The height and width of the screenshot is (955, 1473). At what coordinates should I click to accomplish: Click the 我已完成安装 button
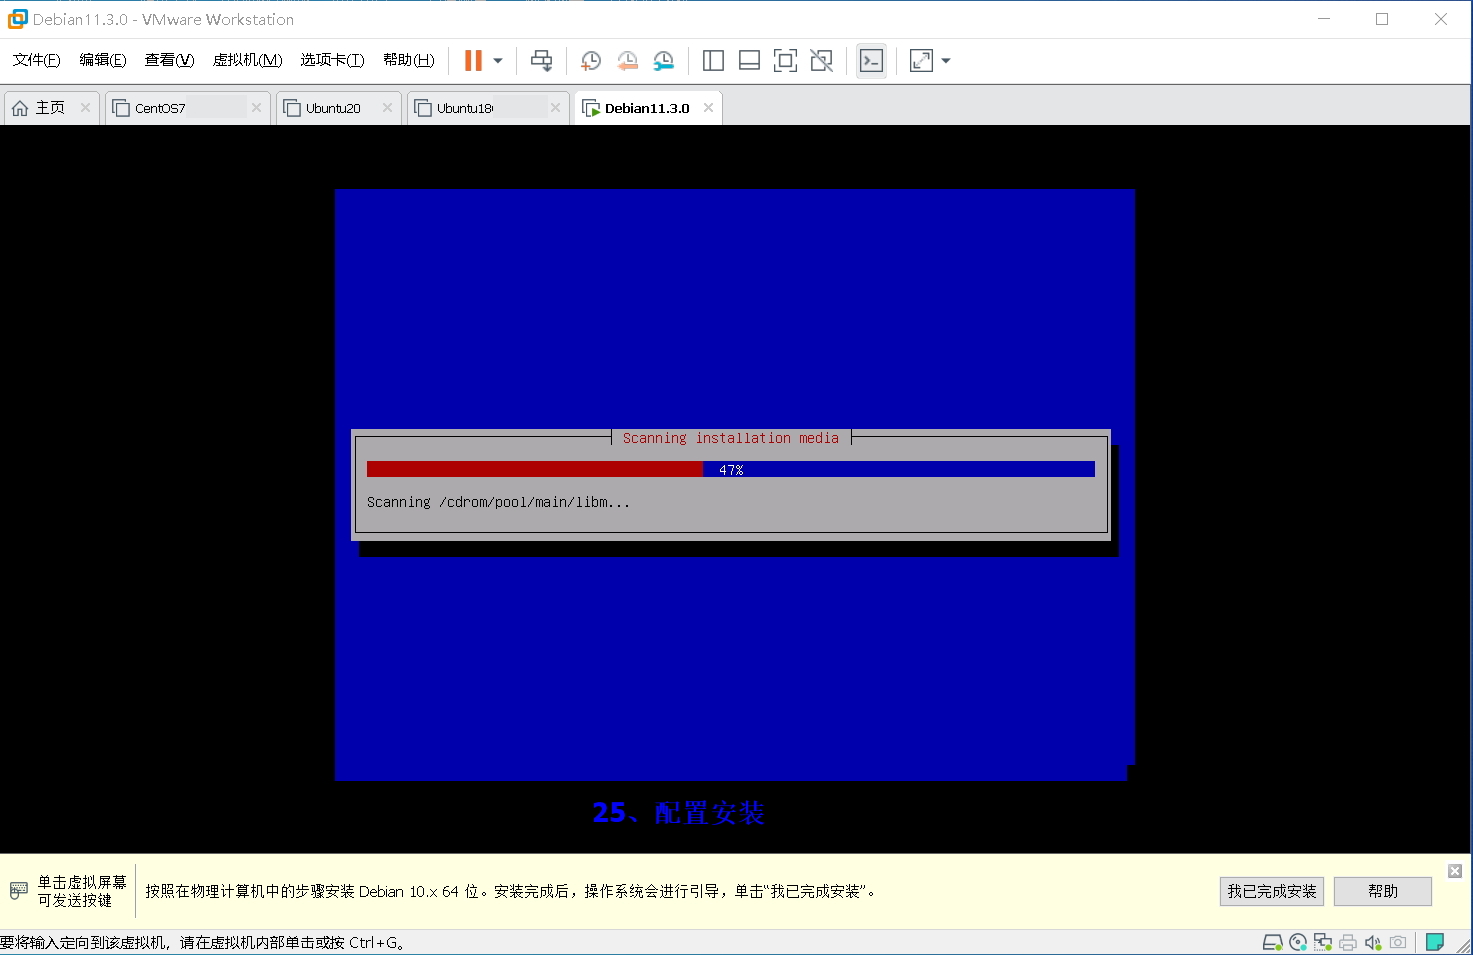coord(1272,891)
